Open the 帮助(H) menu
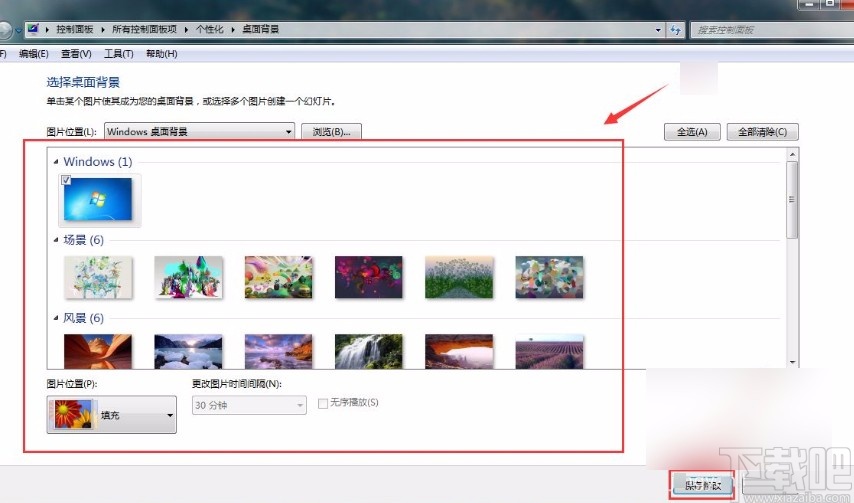The height and width of the screenshot is (503, 854). [161, 54]
